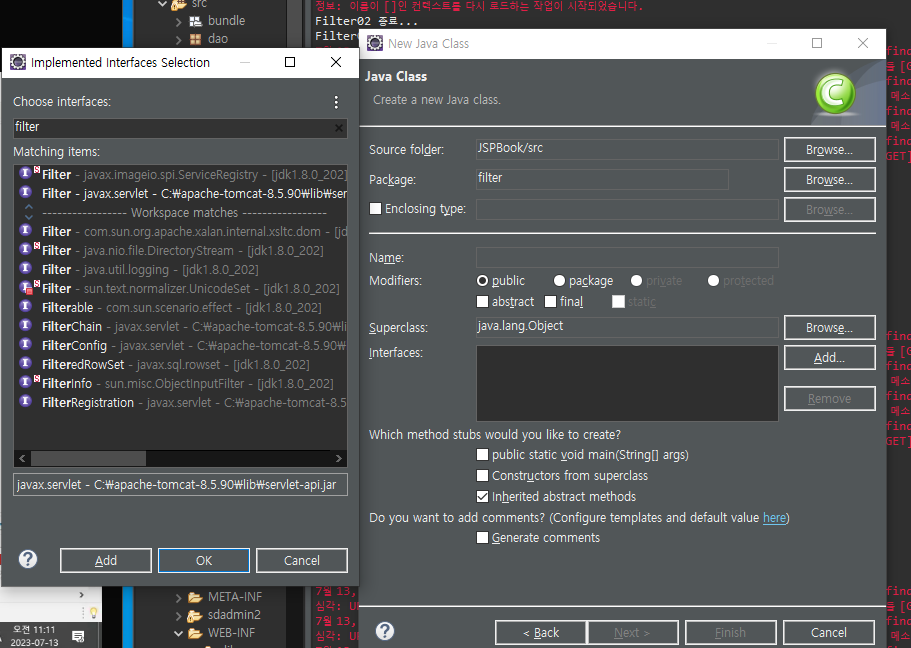Check public static void main stub option

tap(482, 454)
